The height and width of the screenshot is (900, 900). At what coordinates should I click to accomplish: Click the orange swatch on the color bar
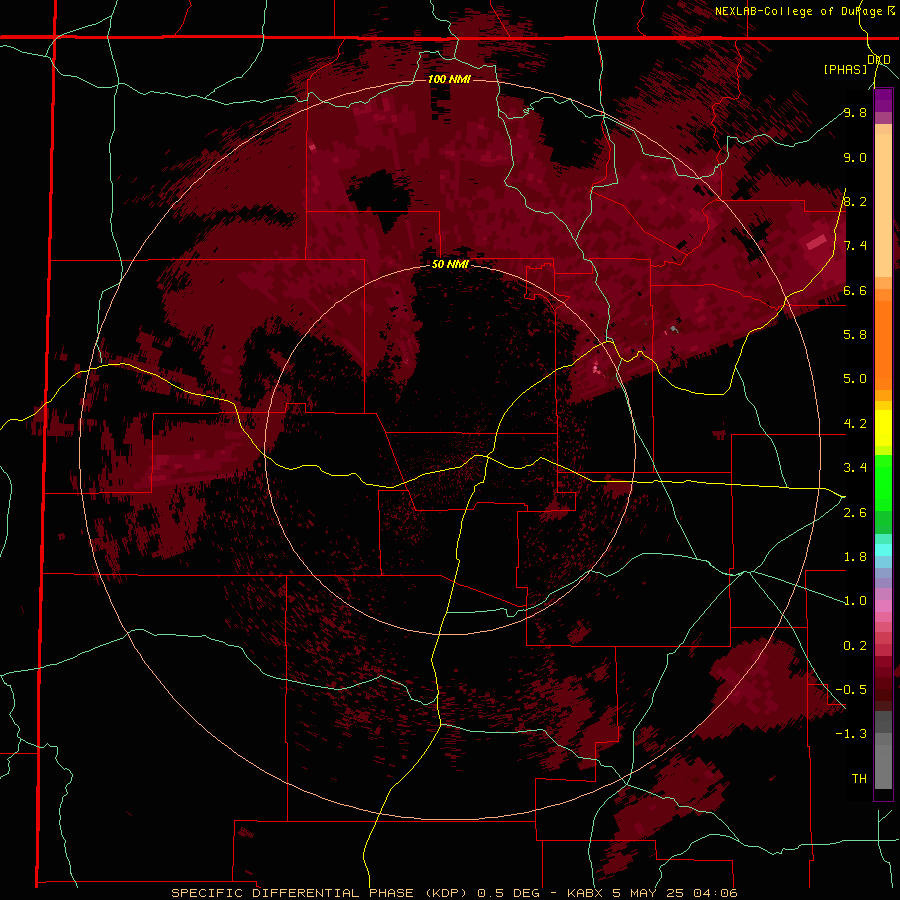tap(883, 344)
